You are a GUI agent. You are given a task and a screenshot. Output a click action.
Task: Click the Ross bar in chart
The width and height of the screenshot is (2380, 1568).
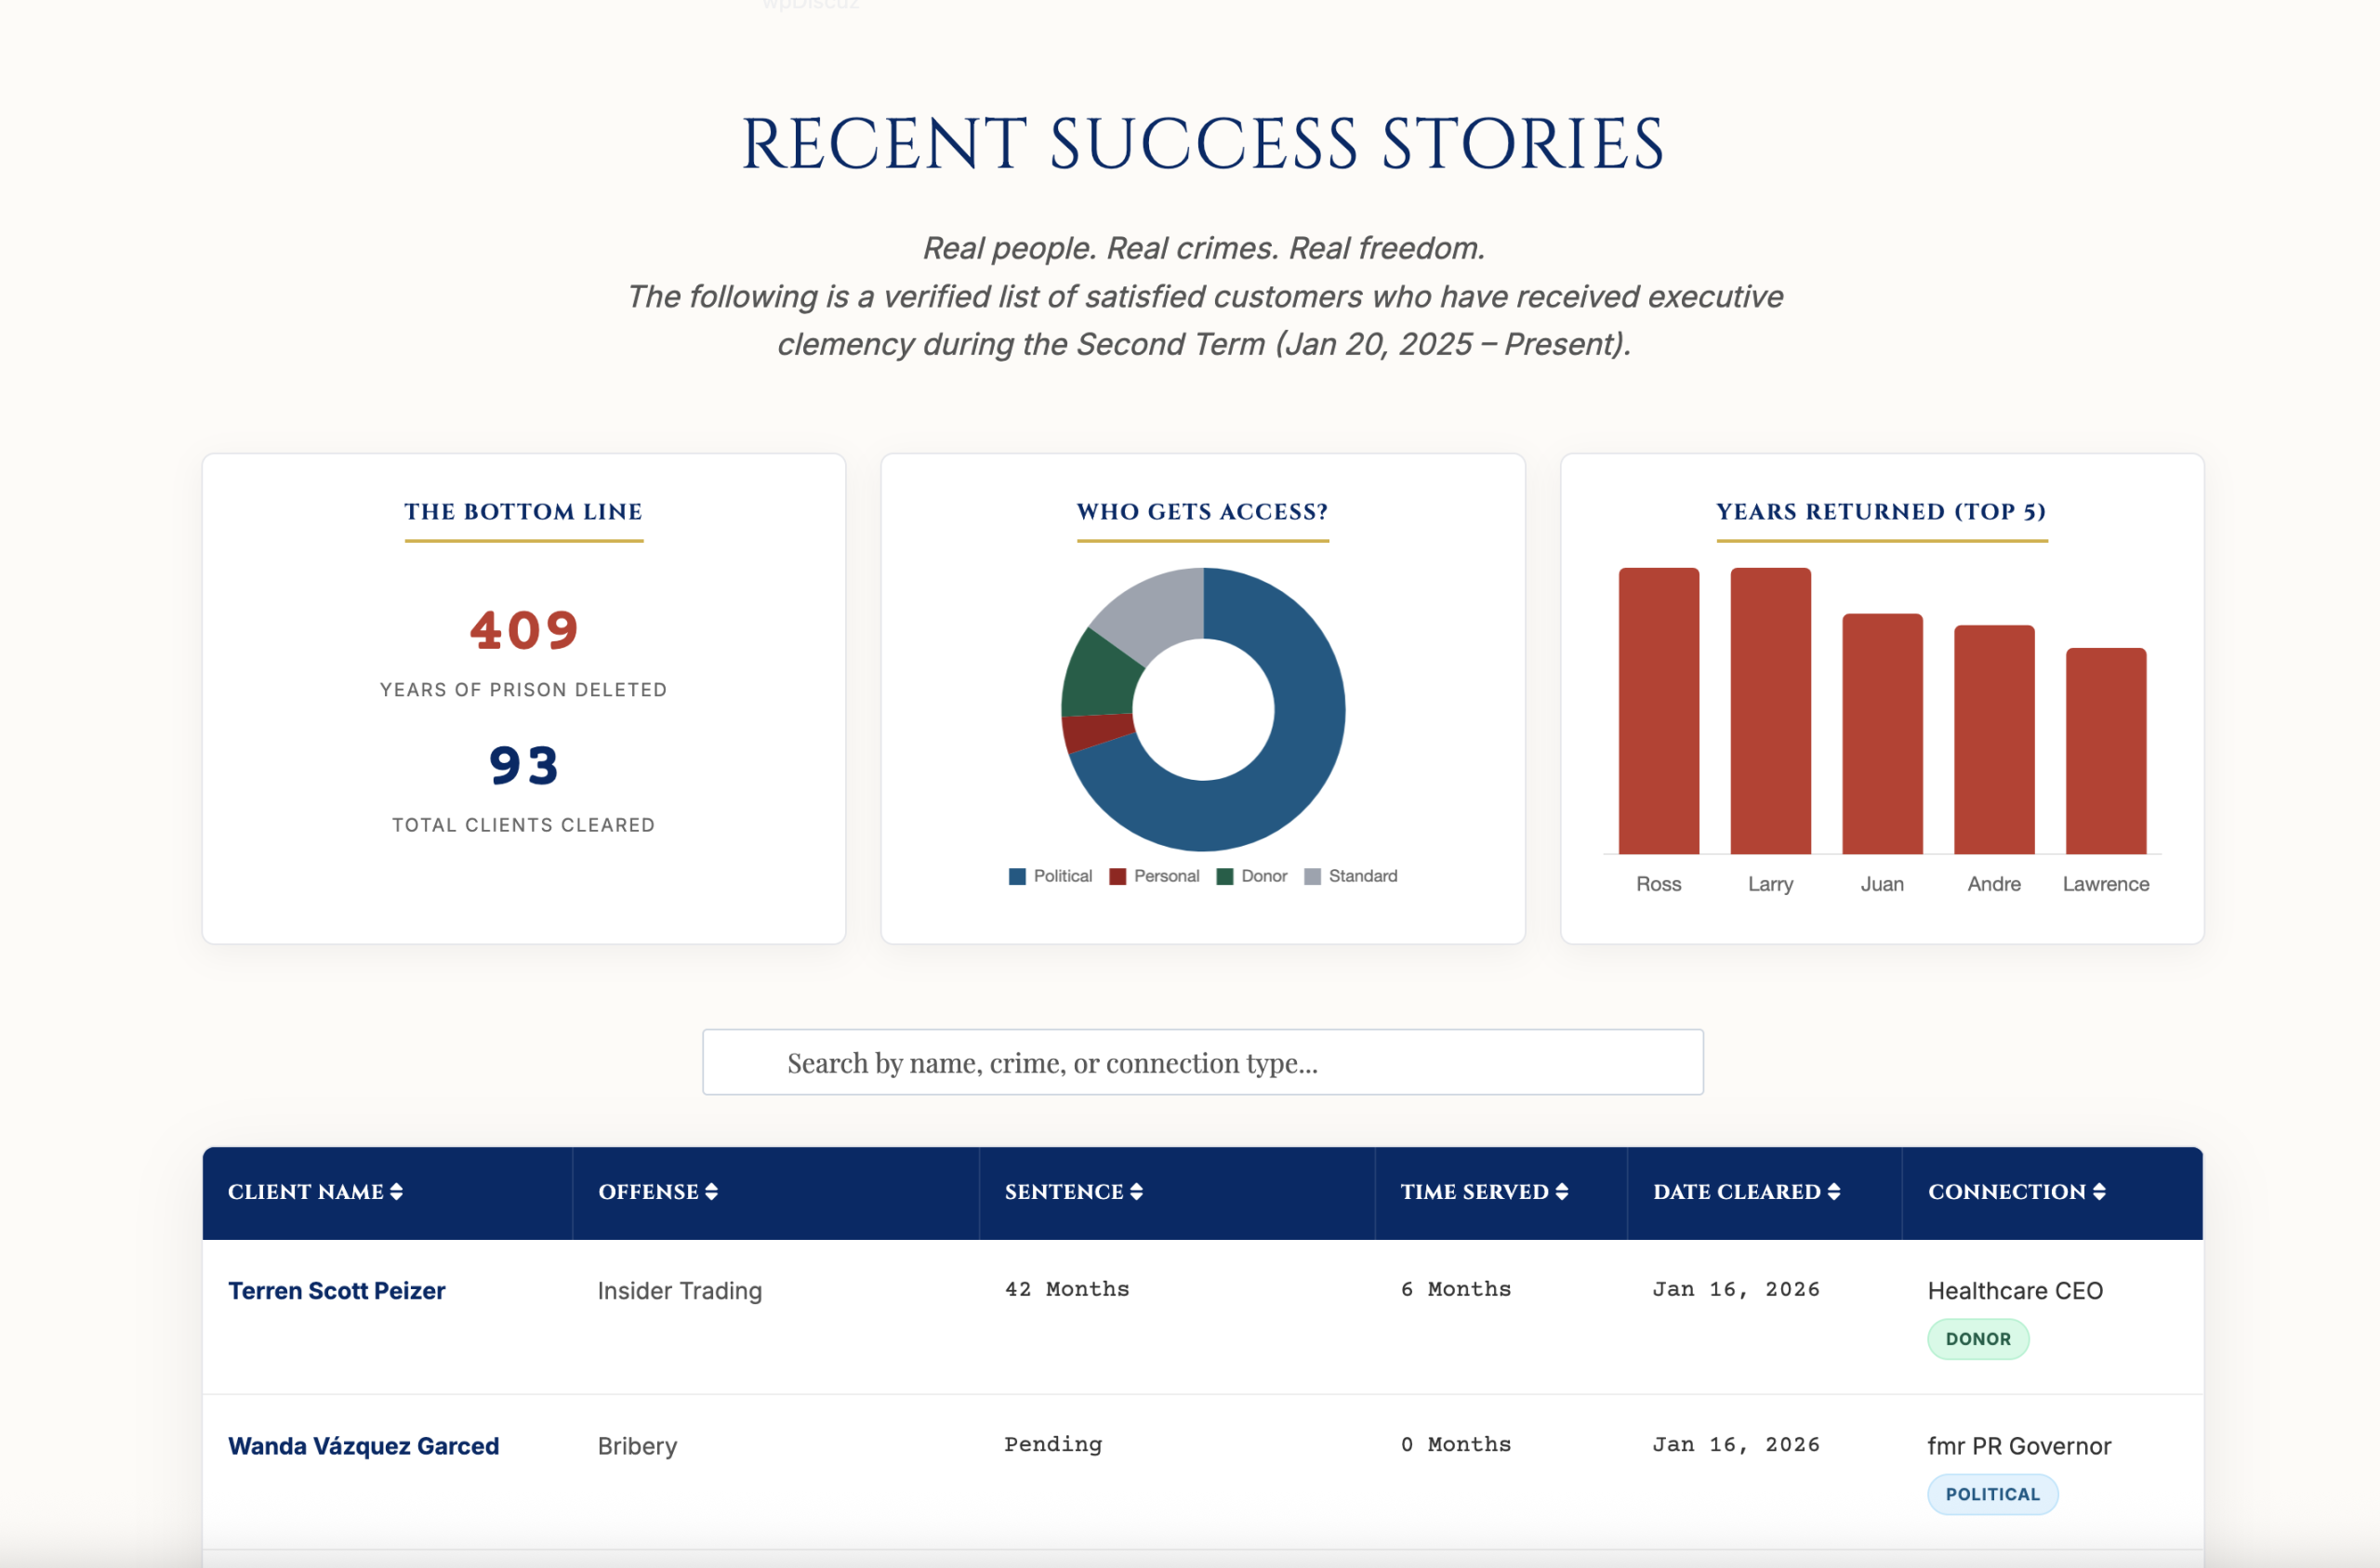[1658, 711]
